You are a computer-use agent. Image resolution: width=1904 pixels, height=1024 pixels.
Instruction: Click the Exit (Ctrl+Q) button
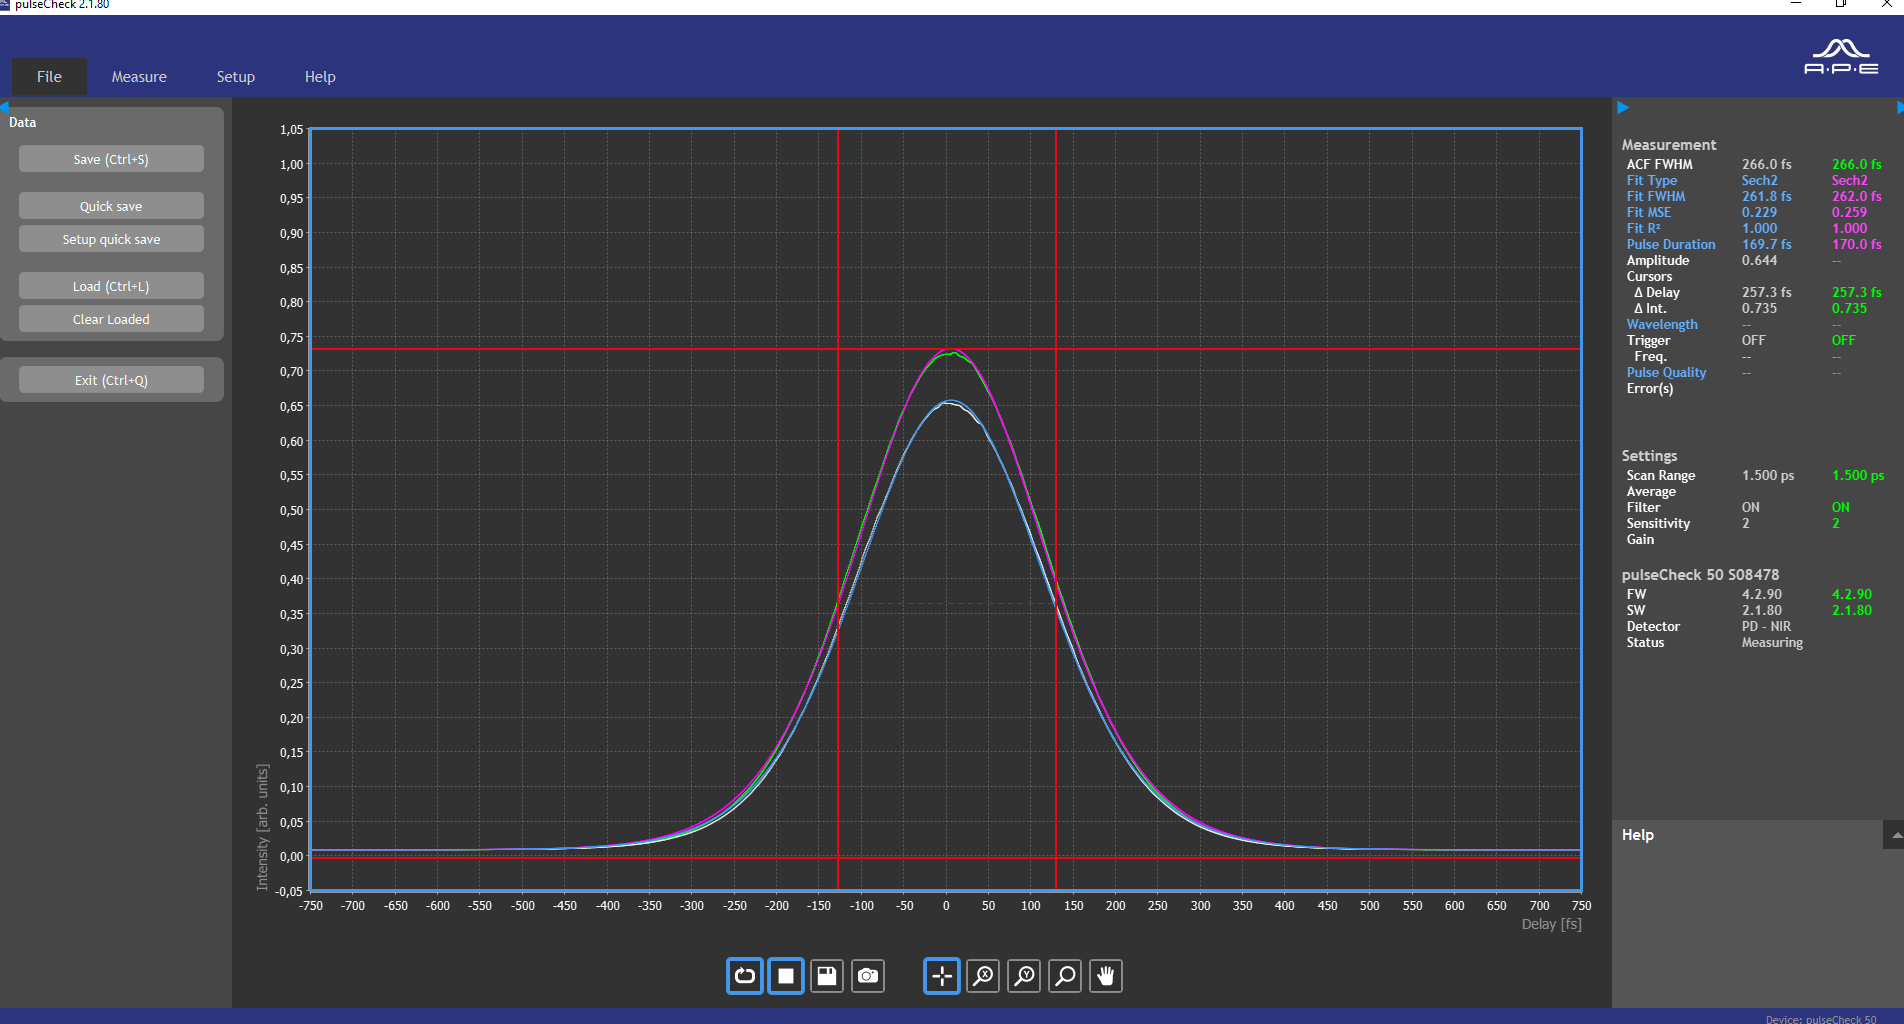pyautogui.click(x=111, y=380)
